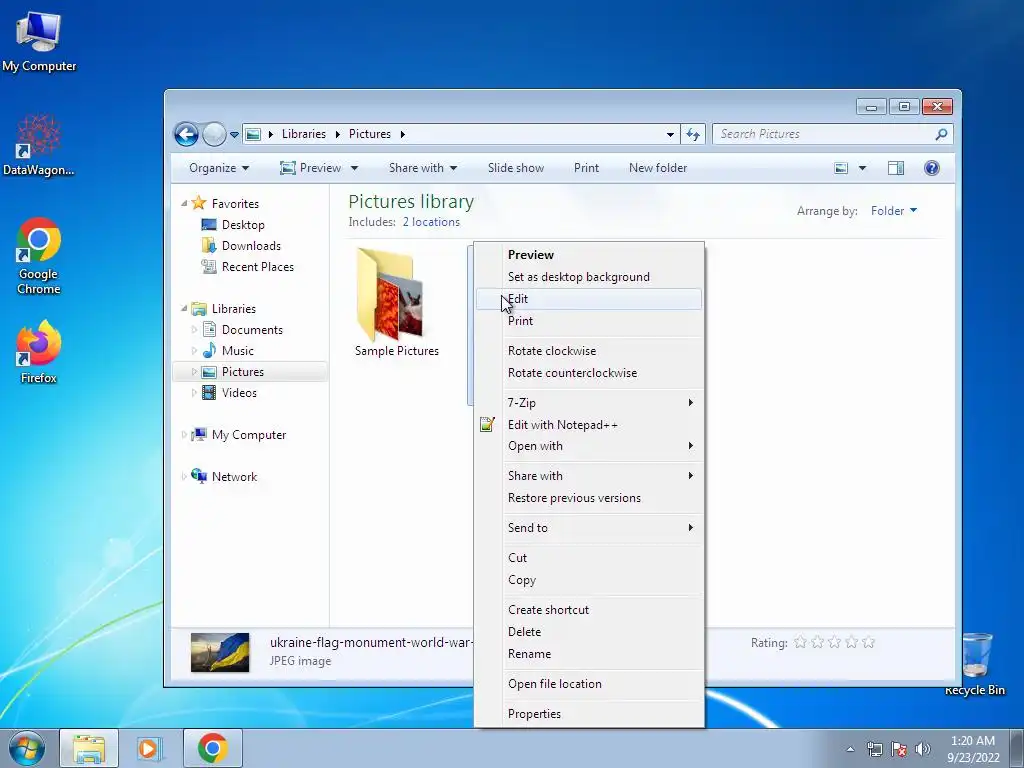
Task: Click the volume speaker tray icon
Action: (x=923, y=749)
